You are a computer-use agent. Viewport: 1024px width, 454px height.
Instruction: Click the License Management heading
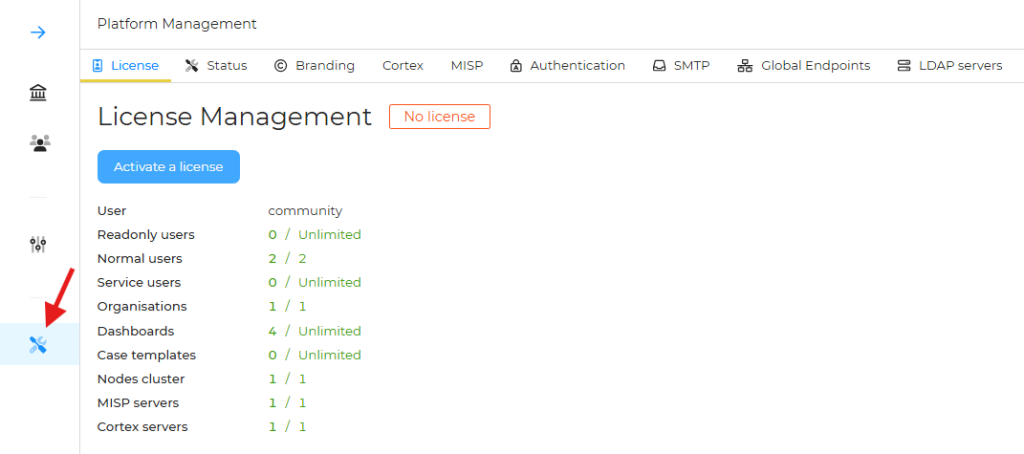tap(234, 117)
